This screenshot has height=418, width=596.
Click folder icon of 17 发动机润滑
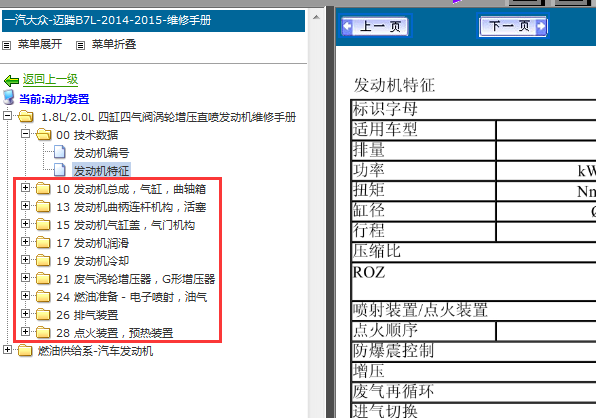tap(43, 242)
